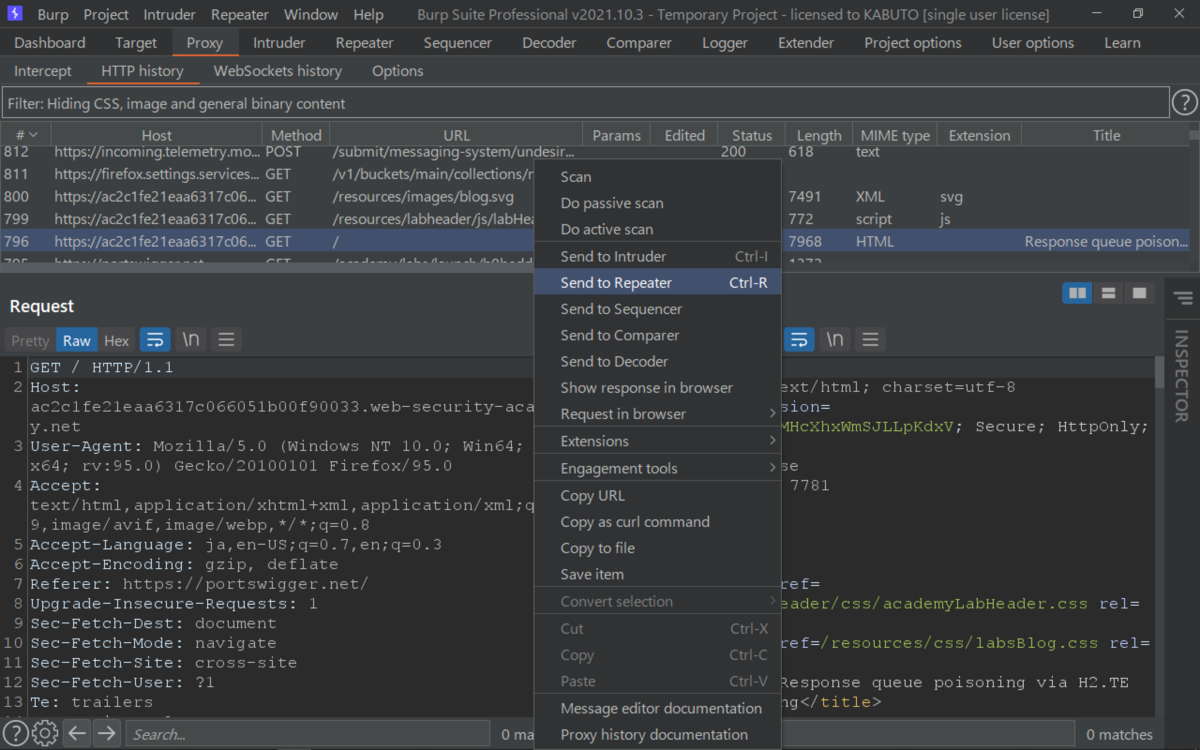The width and height of the screenshot is (1200, 750).
Task: Sort history by # column
Action: point(26,135)
